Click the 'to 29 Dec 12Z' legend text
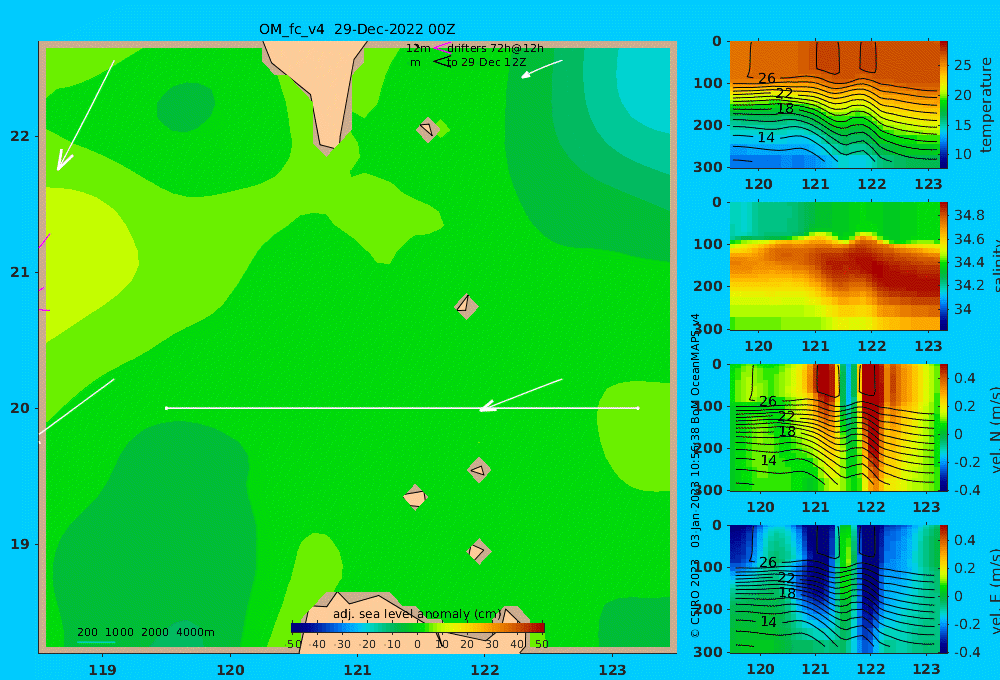1000x680 pixels. pos(487,63)
